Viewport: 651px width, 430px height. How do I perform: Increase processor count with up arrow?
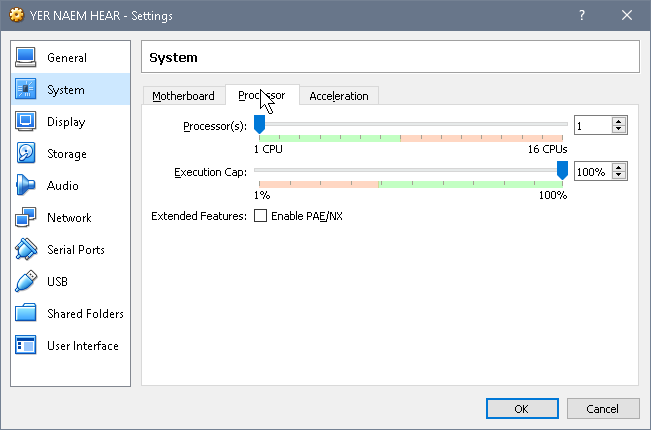[619, 122]
